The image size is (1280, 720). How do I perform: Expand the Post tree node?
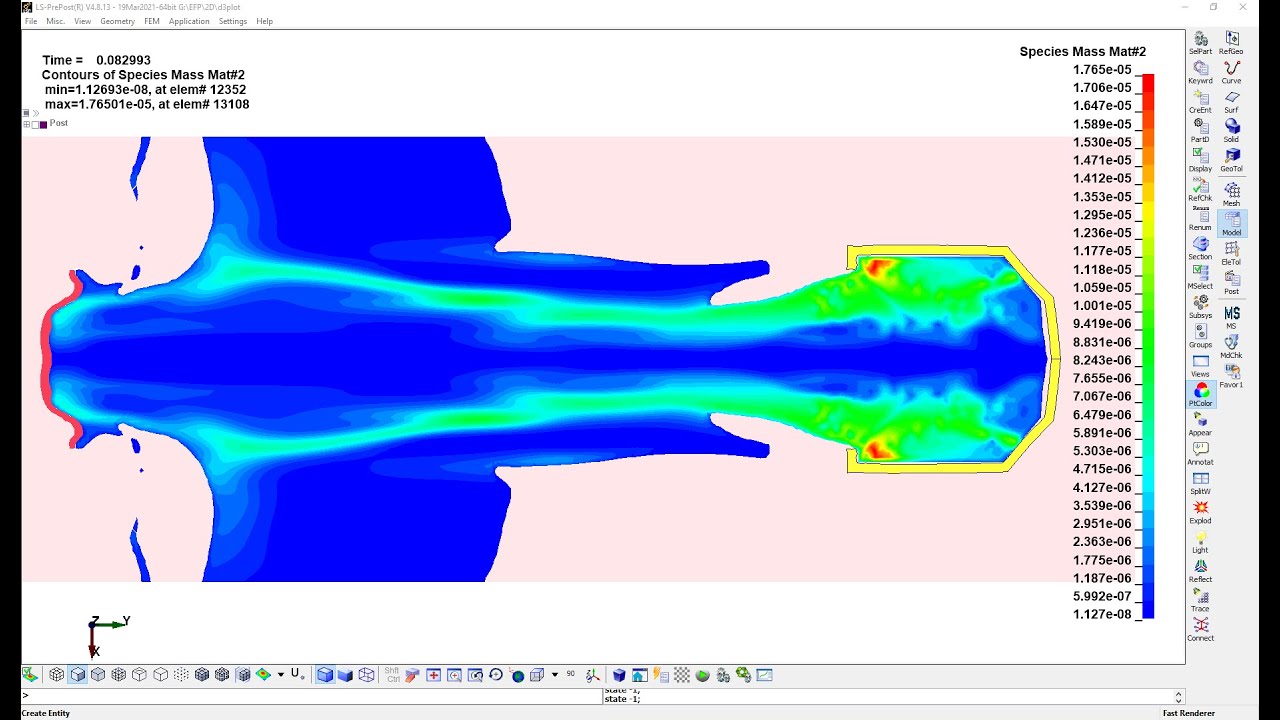tap(26, 124)
